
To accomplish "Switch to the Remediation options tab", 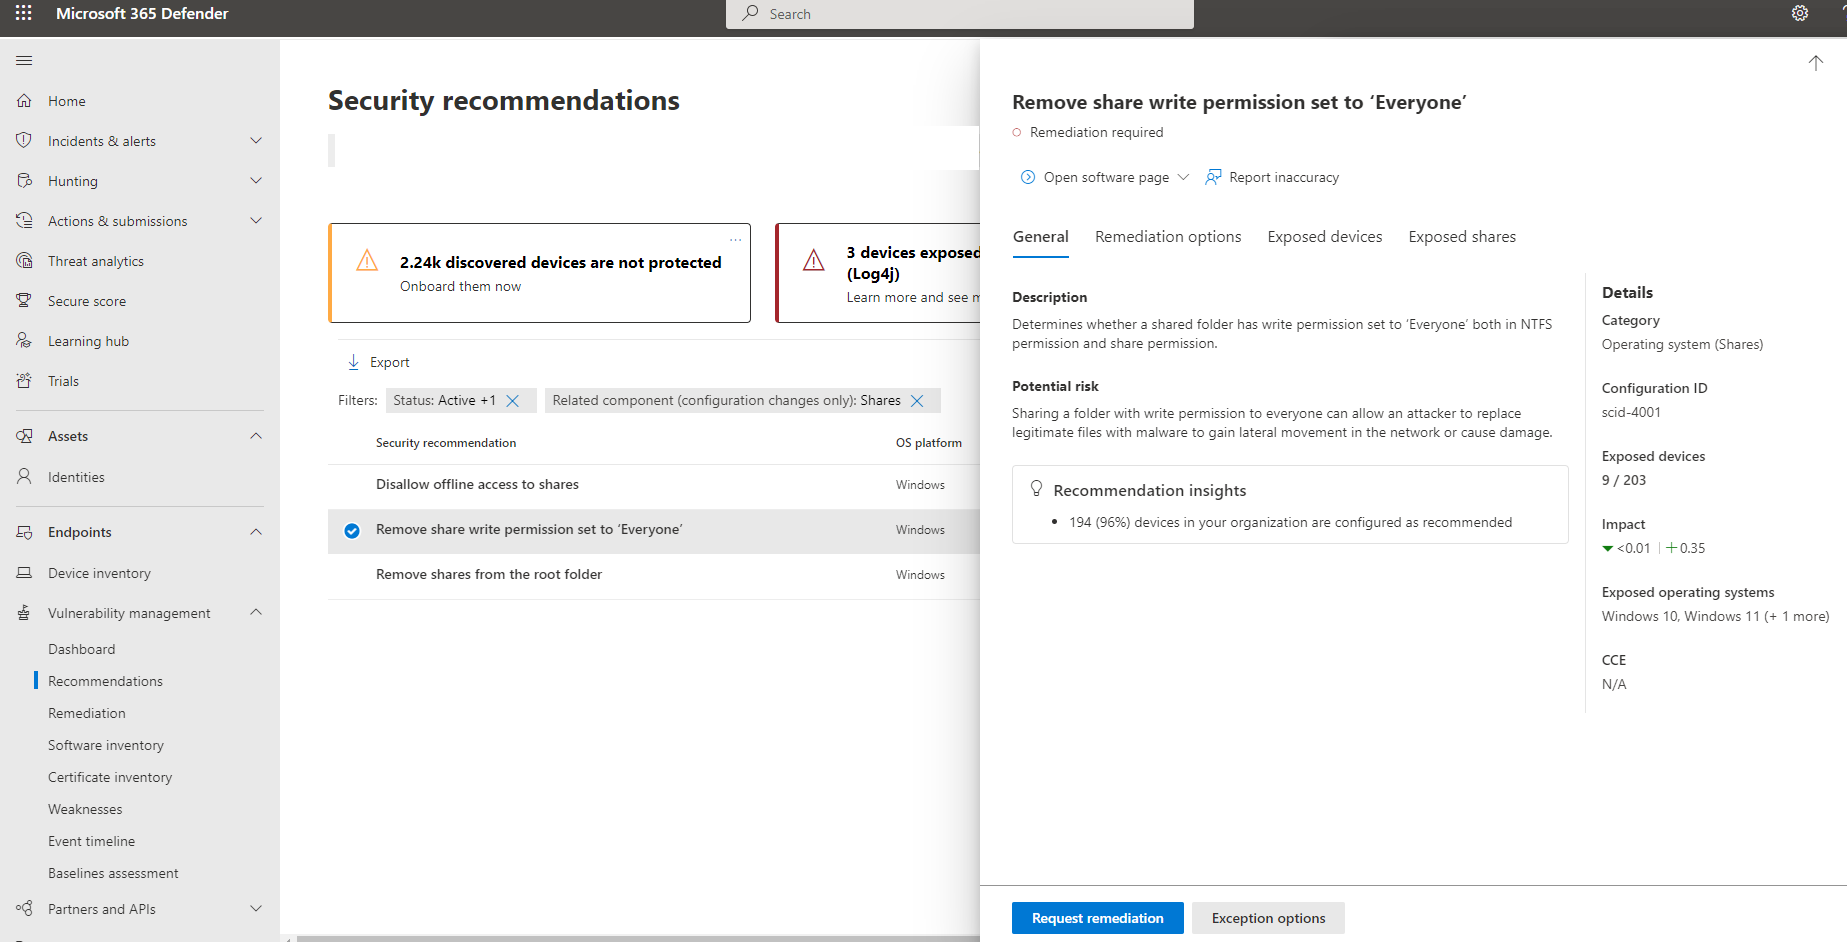I will 1168,237.
